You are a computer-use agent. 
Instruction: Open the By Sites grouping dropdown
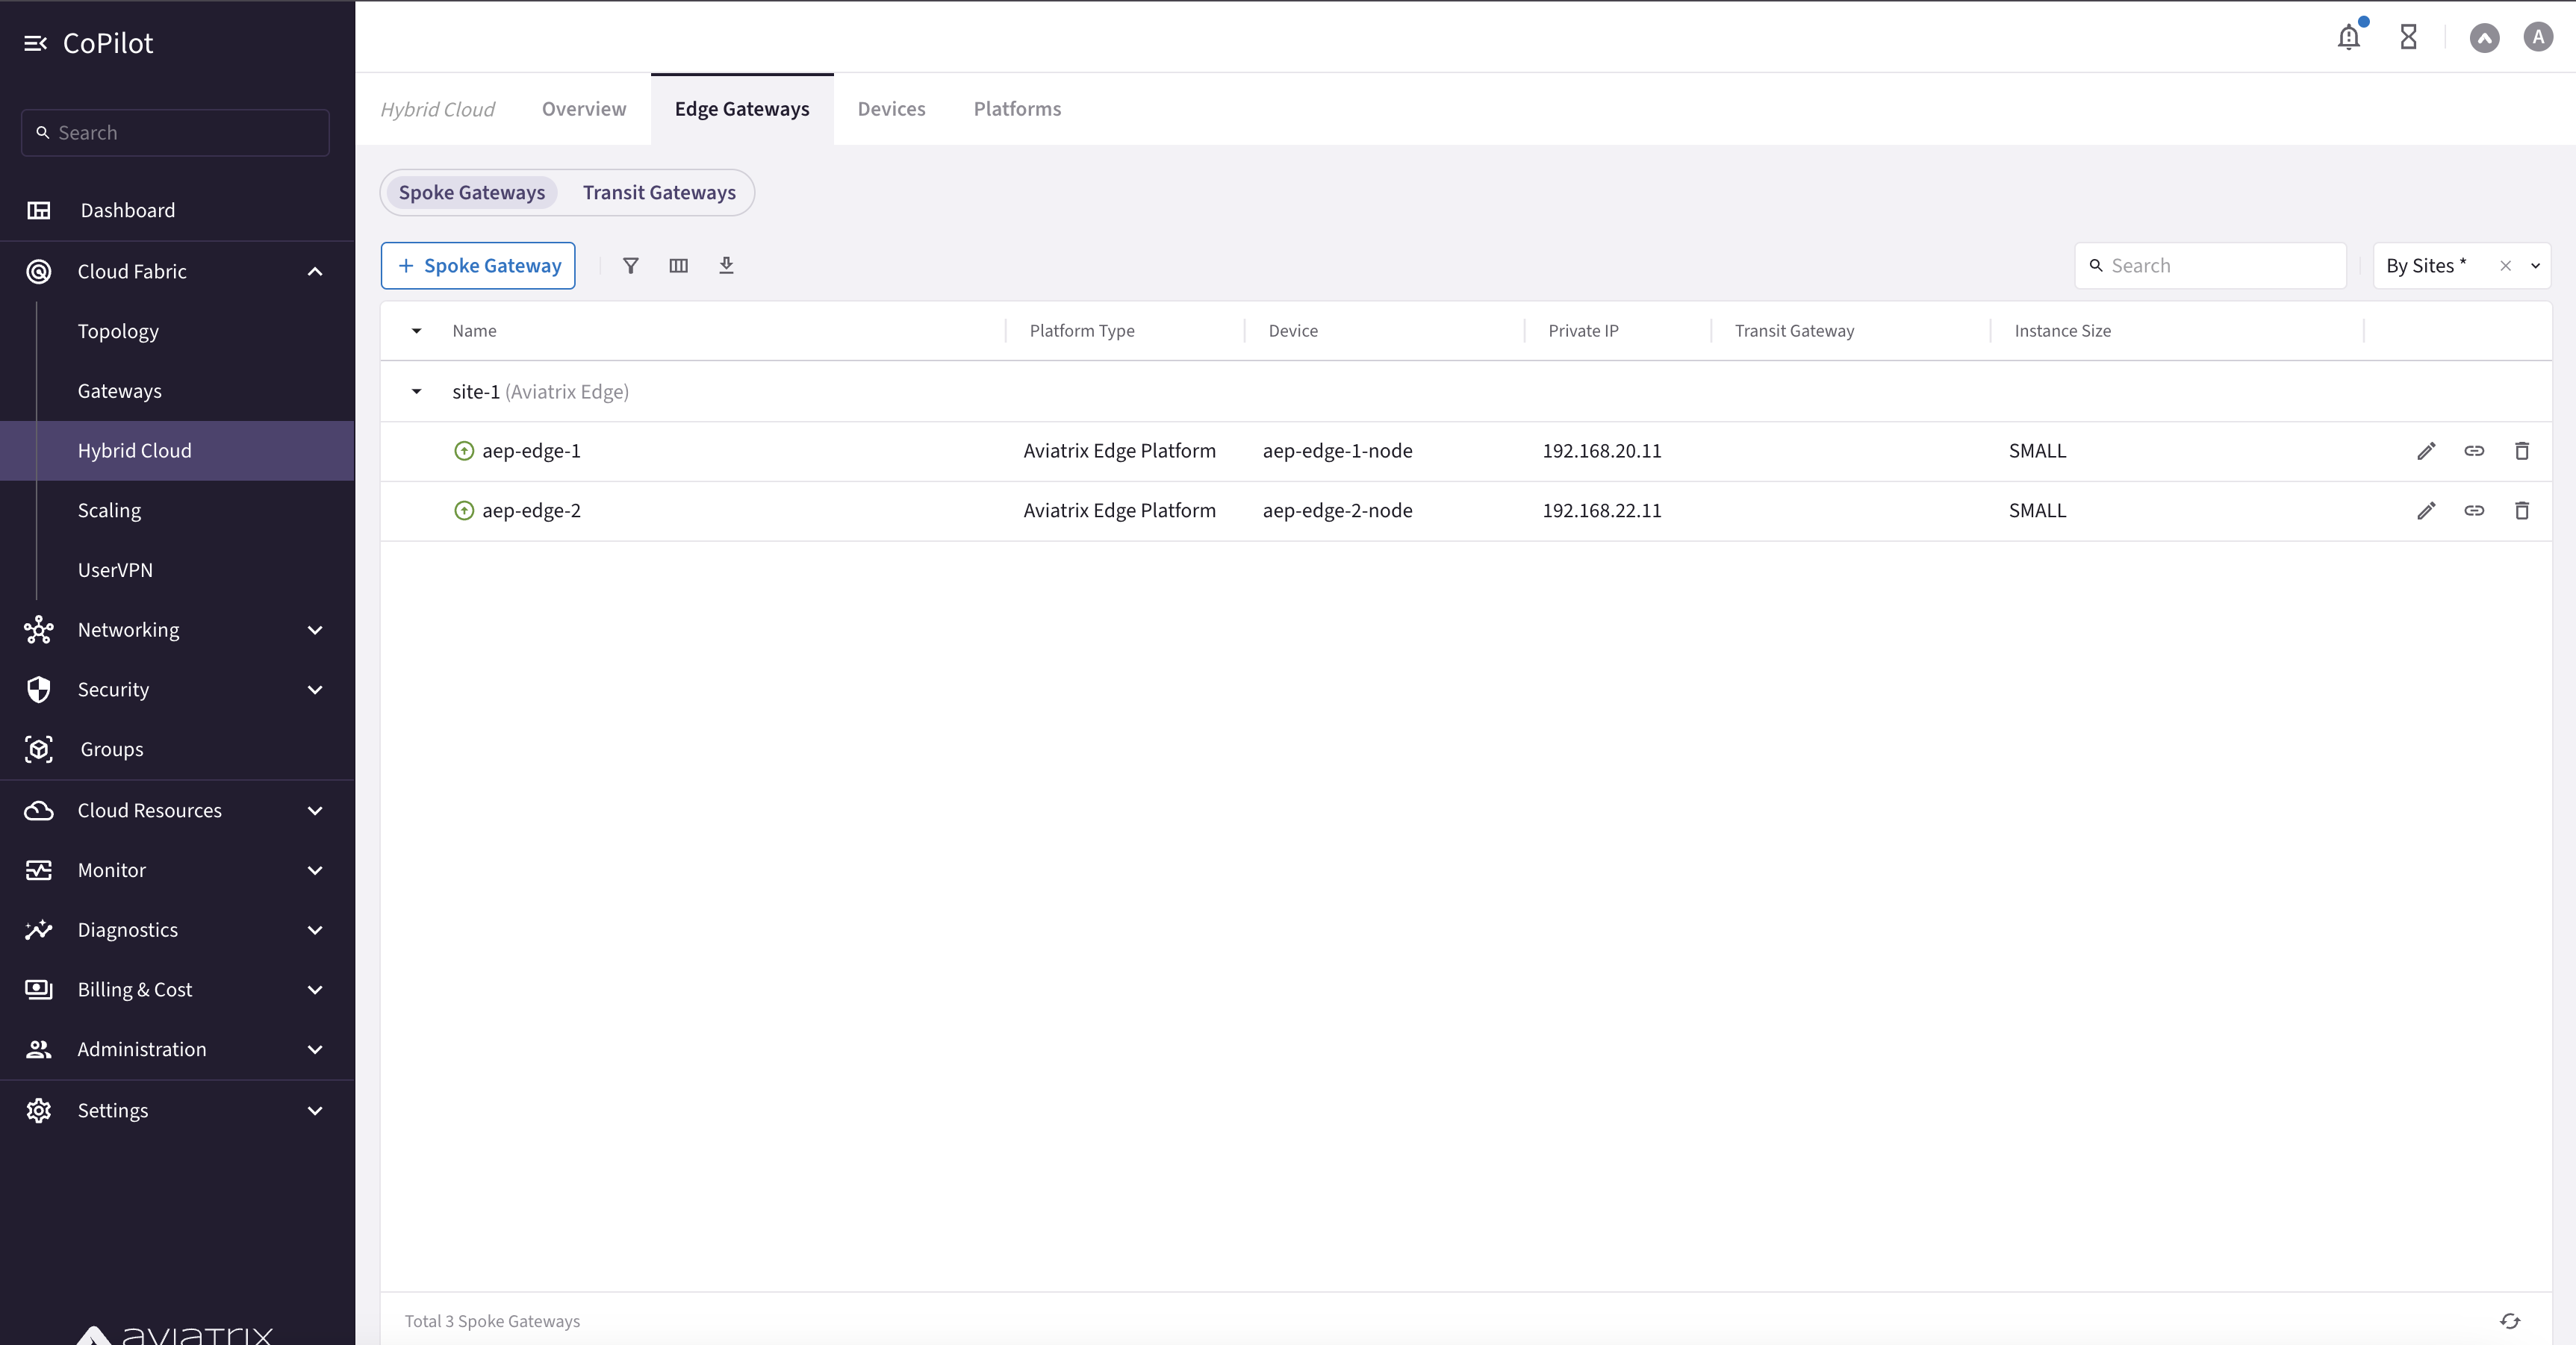(2535, 266)
